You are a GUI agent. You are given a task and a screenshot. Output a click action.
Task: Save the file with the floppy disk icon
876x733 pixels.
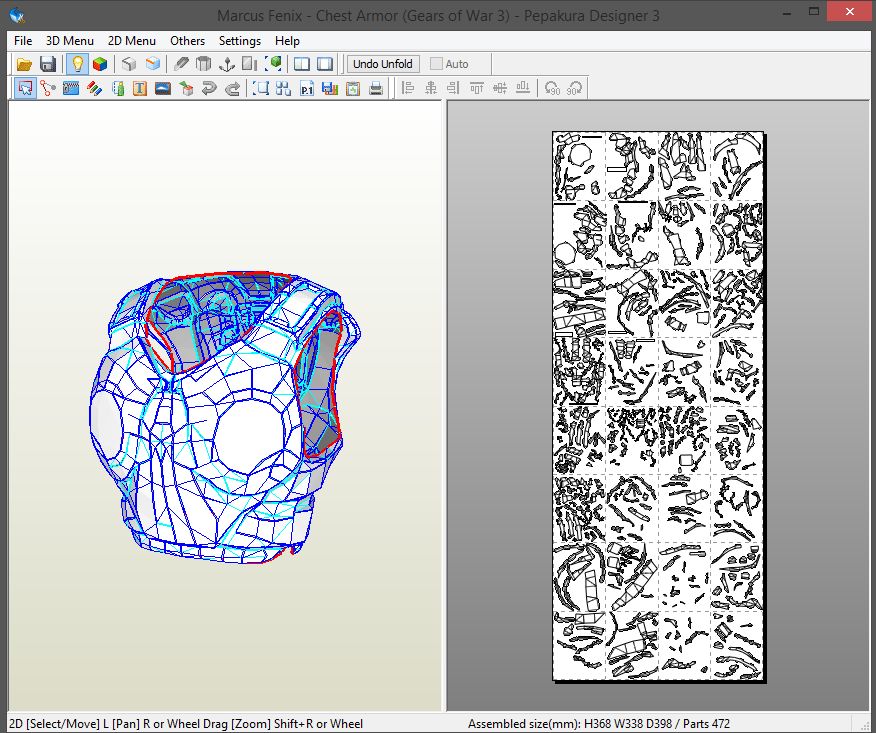point(48,64)
